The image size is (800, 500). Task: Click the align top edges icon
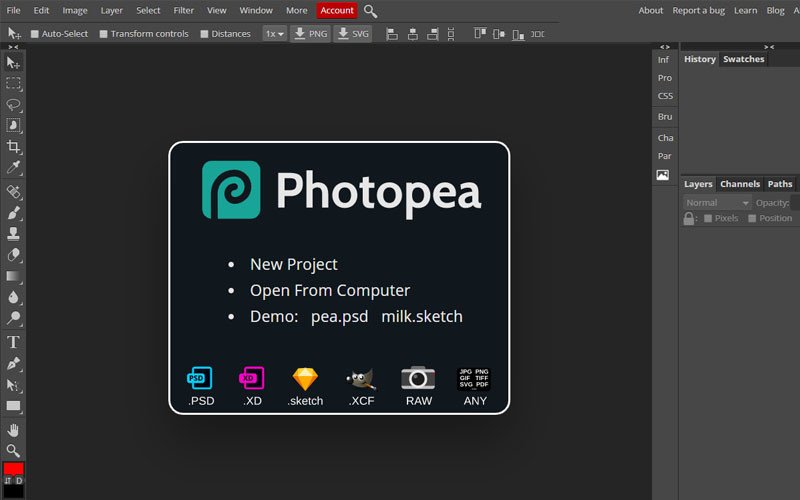480,34
